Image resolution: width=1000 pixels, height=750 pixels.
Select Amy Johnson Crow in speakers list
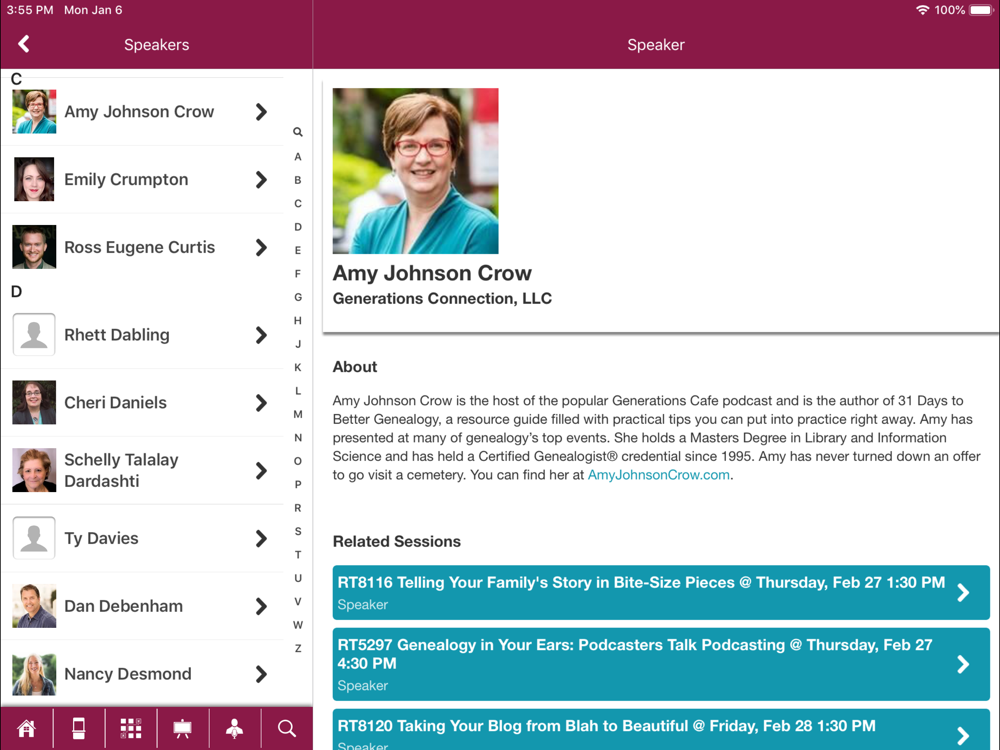tap(143, 112)
